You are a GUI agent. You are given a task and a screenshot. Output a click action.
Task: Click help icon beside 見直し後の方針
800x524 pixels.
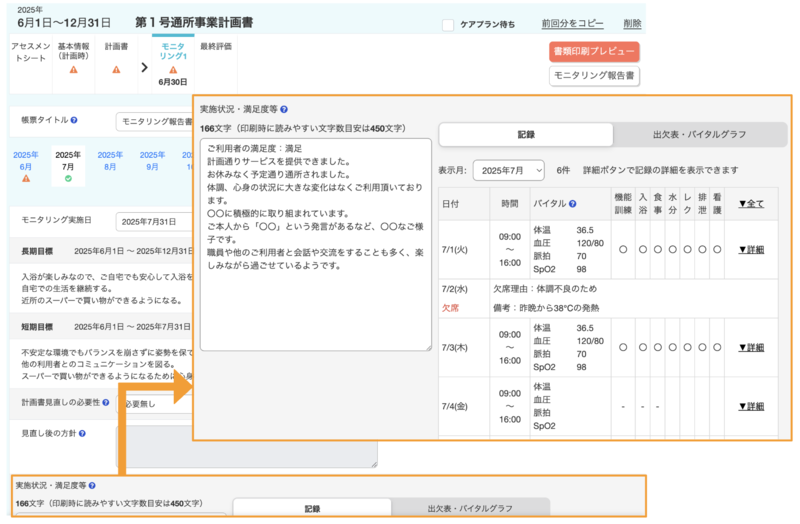(82, 434)
